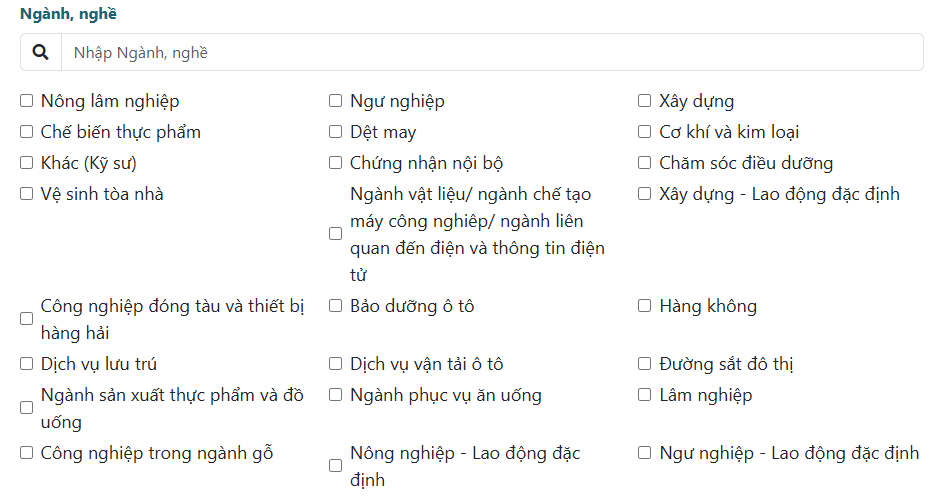Image resolution: width=943 pixels, height=497 pixels.
Task: Check Chứng nhận nội bộ option
Action: click(x=336, y=162)
